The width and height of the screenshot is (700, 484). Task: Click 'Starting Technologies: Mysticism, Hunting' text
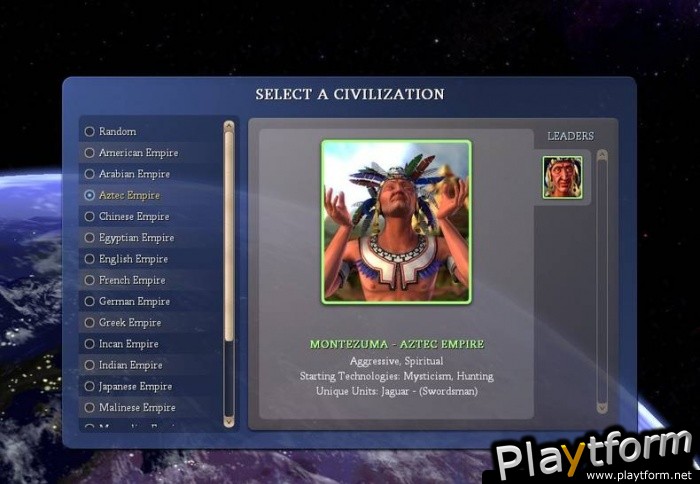(396, 376)
